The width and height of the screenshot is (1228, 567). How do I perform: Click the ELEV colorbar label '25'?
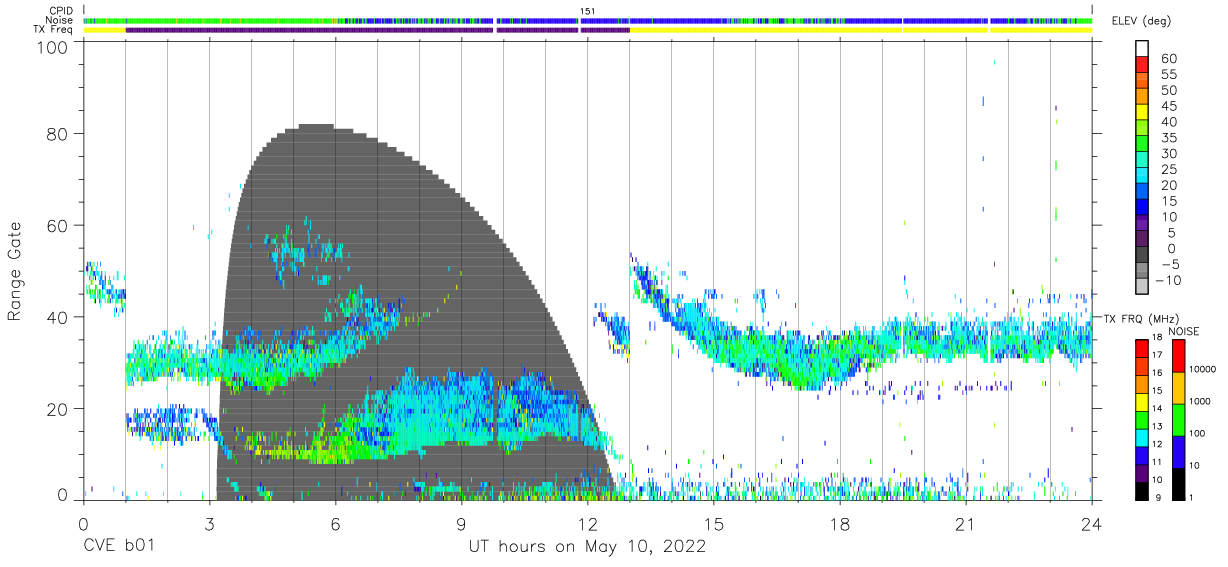(x=1168, y=170)
